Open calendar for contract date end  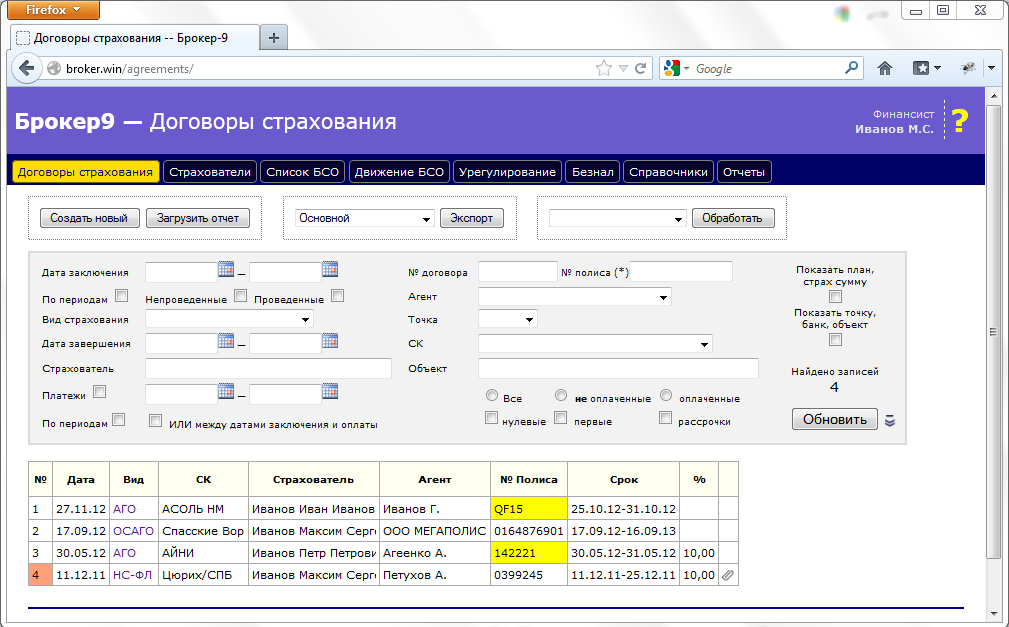coord(330,270)
